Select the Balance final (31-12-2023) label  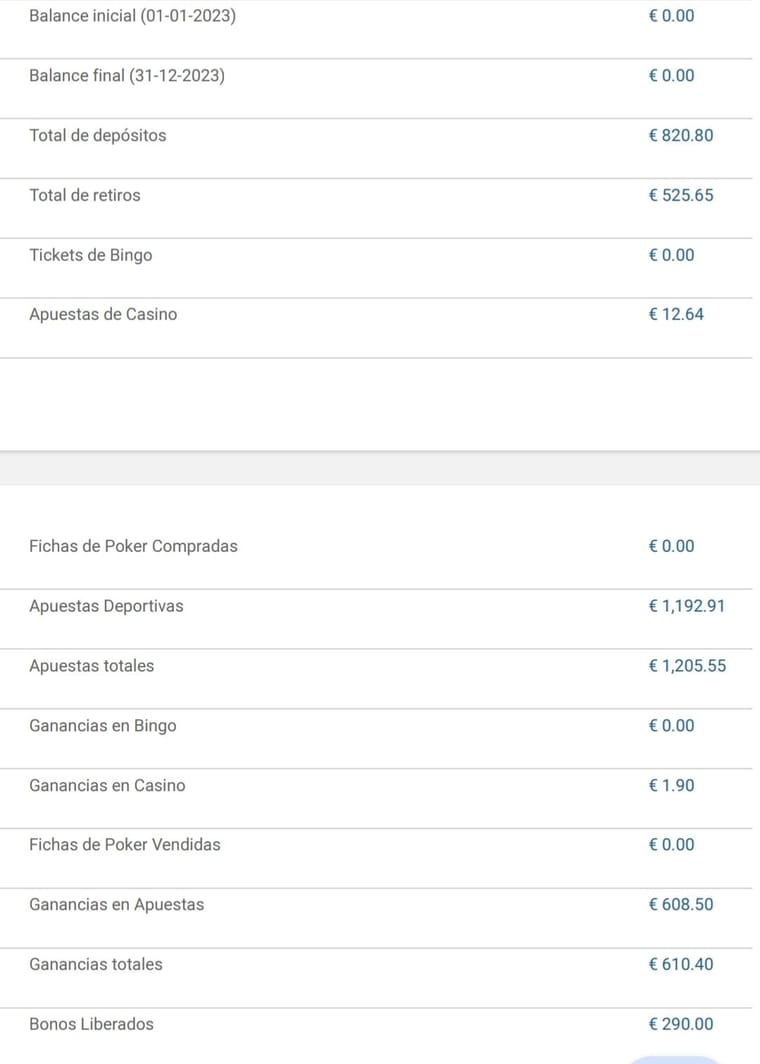click(x=127, y=75)
